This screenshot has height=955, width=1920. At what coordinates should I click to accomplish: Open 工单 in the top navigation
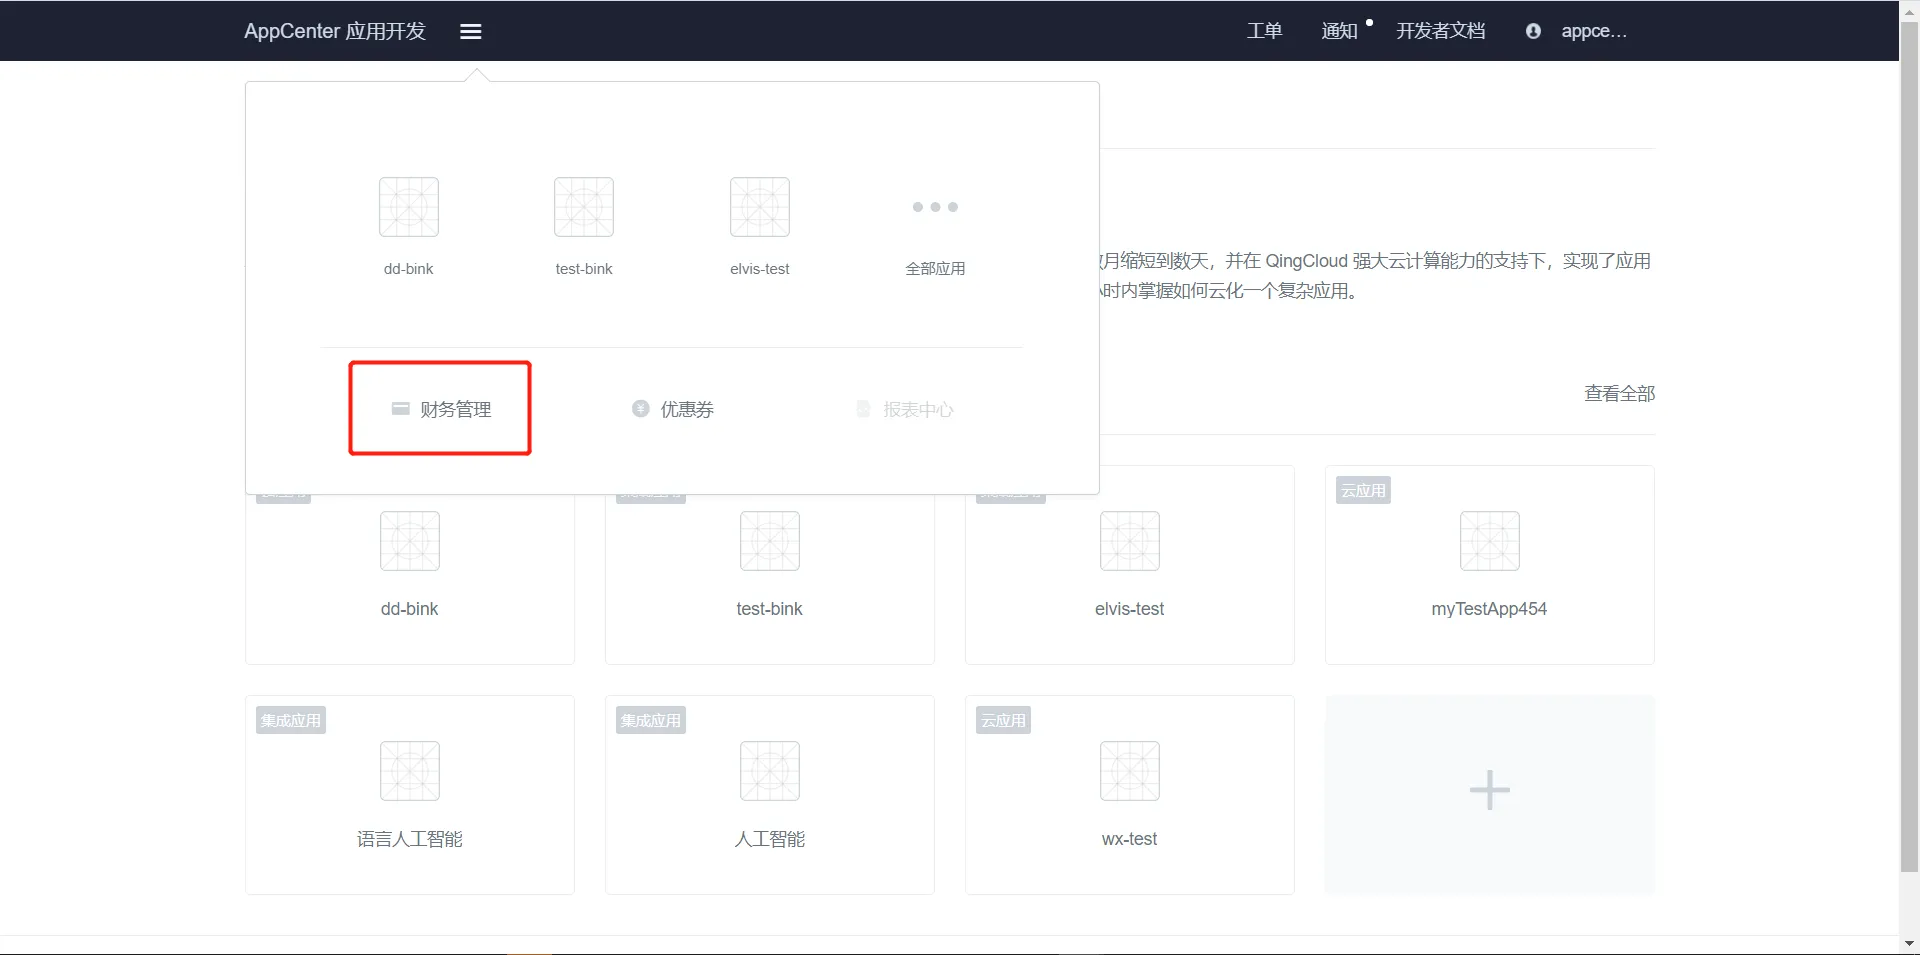point(1264,31)
